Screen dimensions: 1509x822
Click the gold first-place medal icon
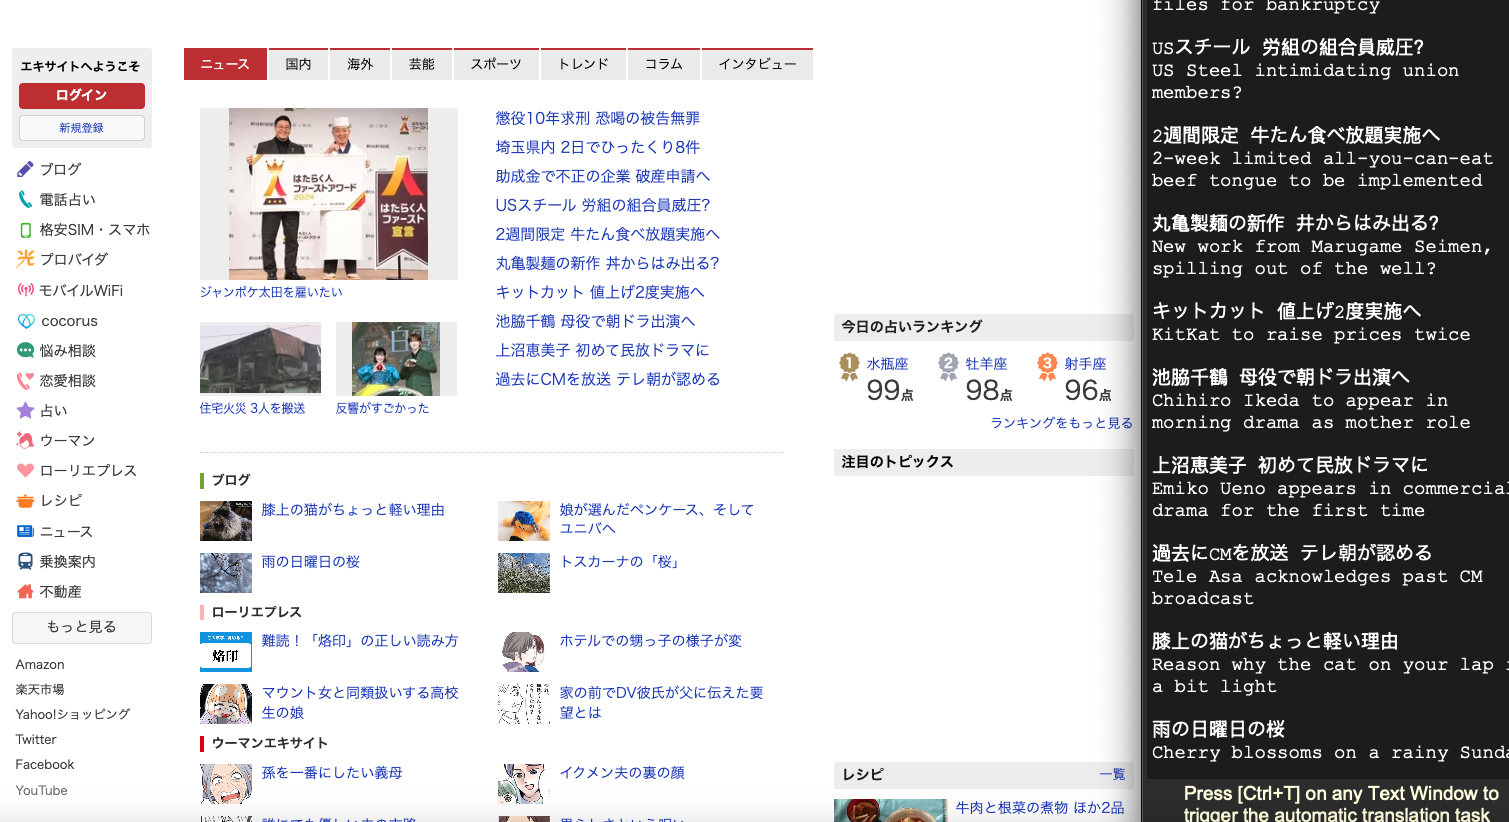[849, 367]
